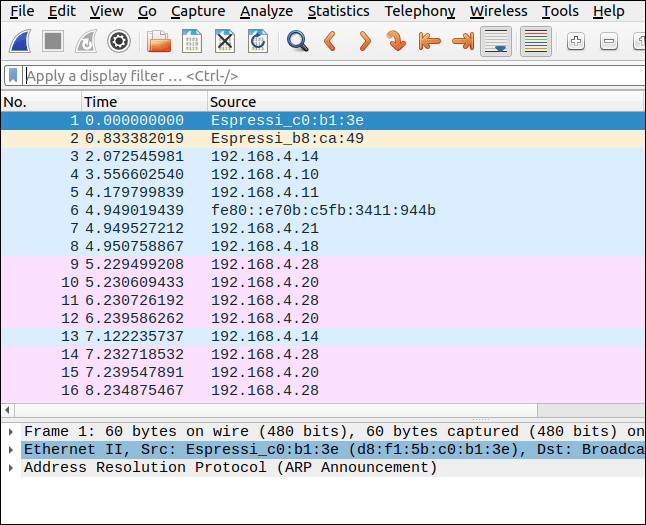Select packet 13 at time 7.122235737
The image size is (646, 525).
(x=323, y=336)
